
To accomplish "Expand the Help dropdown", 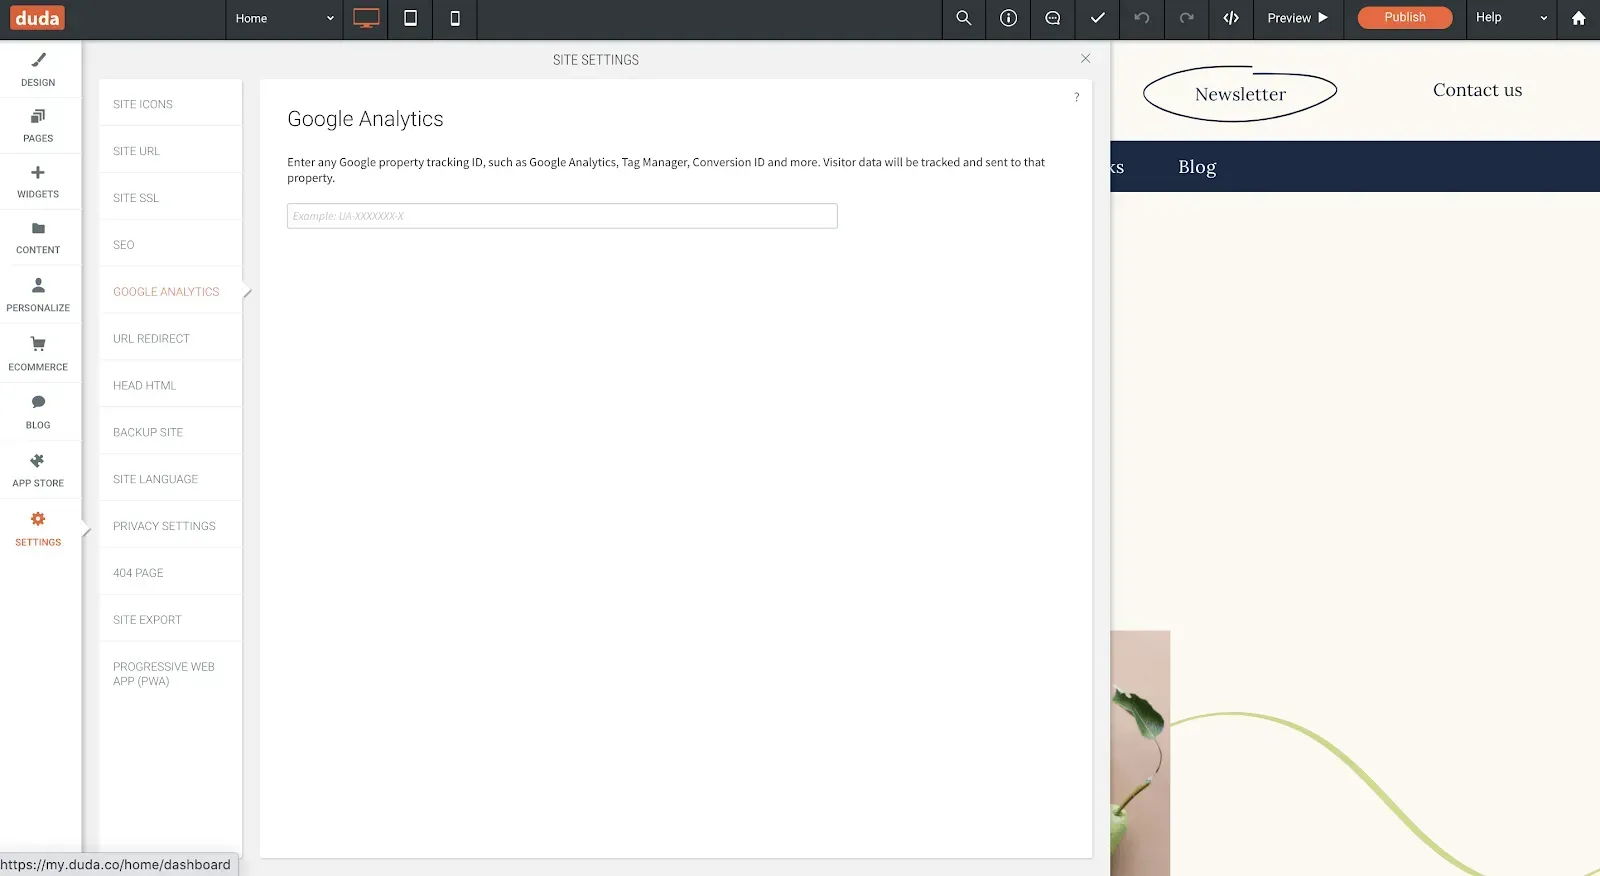I will pyautogui.click(x=1511, y=18).
